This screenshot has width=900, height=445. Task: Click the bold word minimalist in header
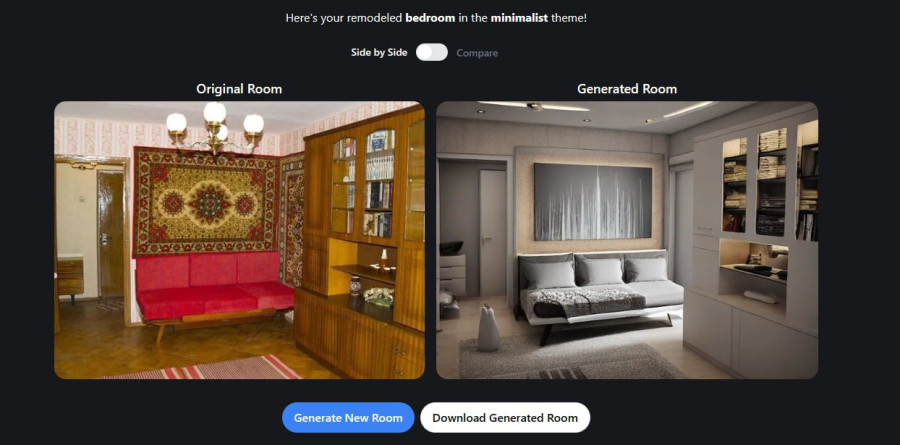[x=519, y=18]
